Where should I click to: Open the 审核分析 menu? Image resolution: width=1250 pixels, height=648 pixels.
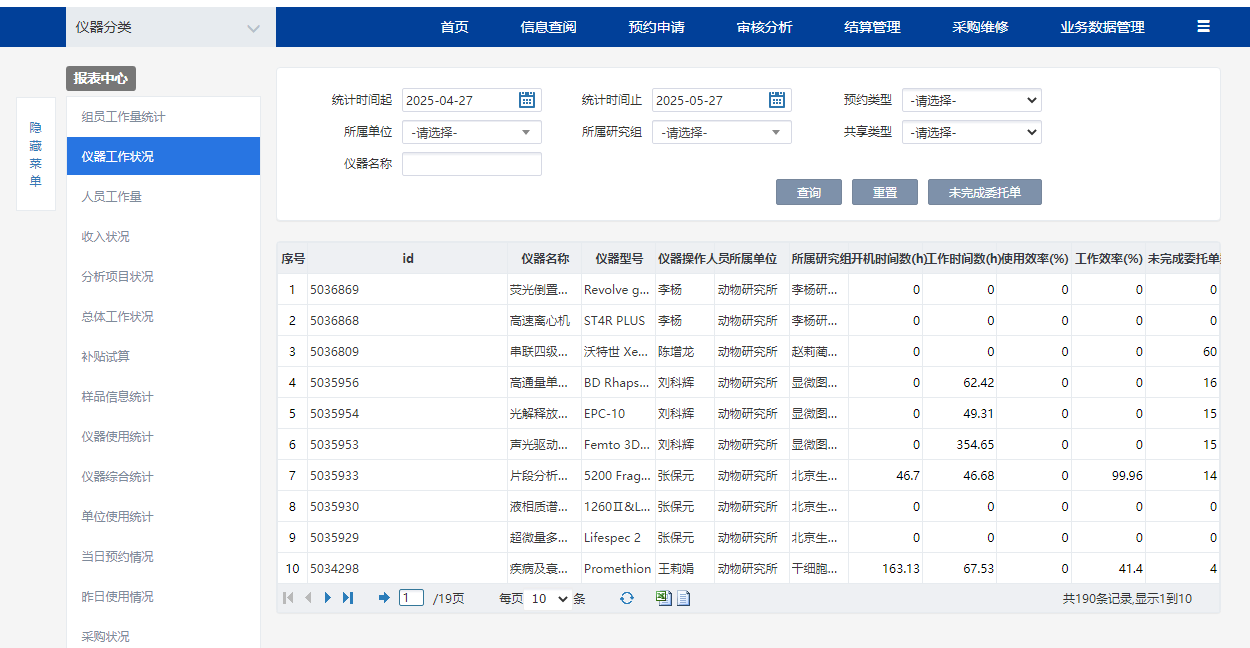pos(764,27)
